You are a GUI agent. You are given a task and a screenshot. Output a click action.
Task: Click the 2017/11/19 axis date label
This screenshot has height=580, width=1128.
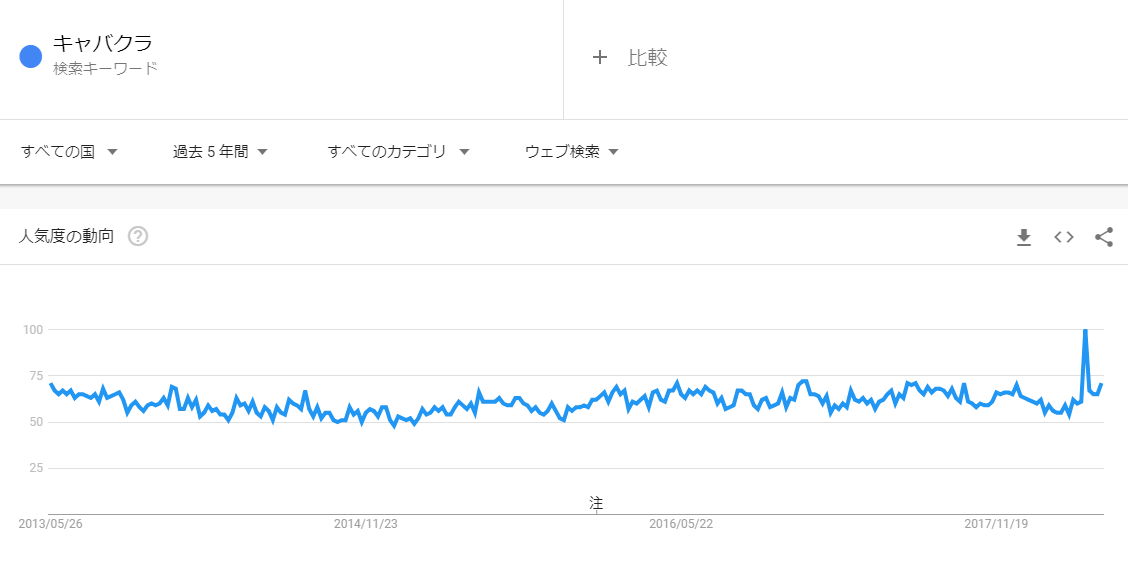tap(996, 524)
